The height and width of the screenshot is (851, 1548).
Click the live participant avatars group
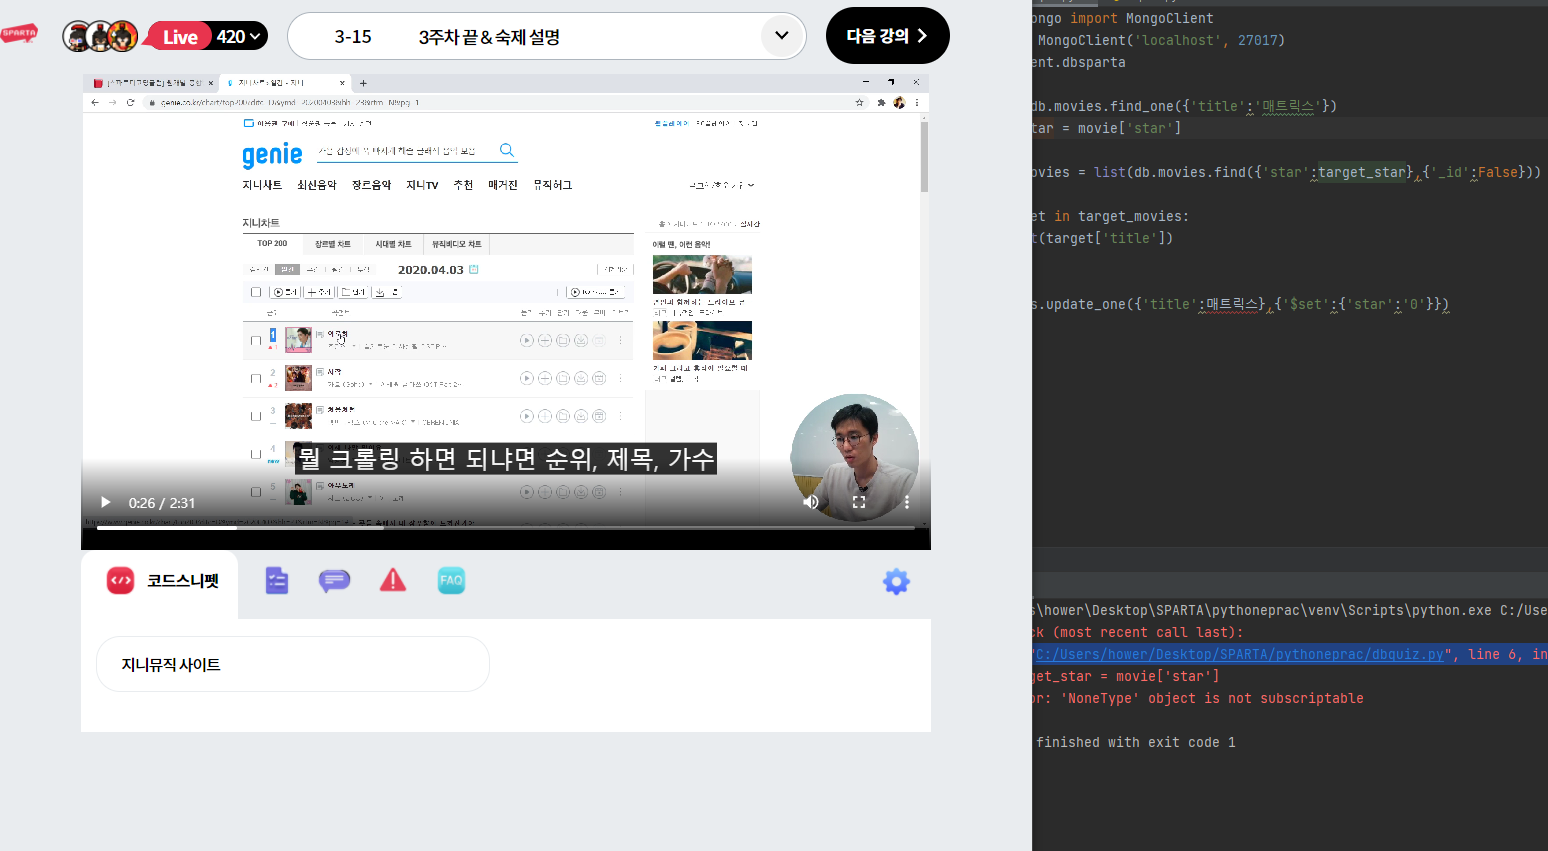click(100, 36)
